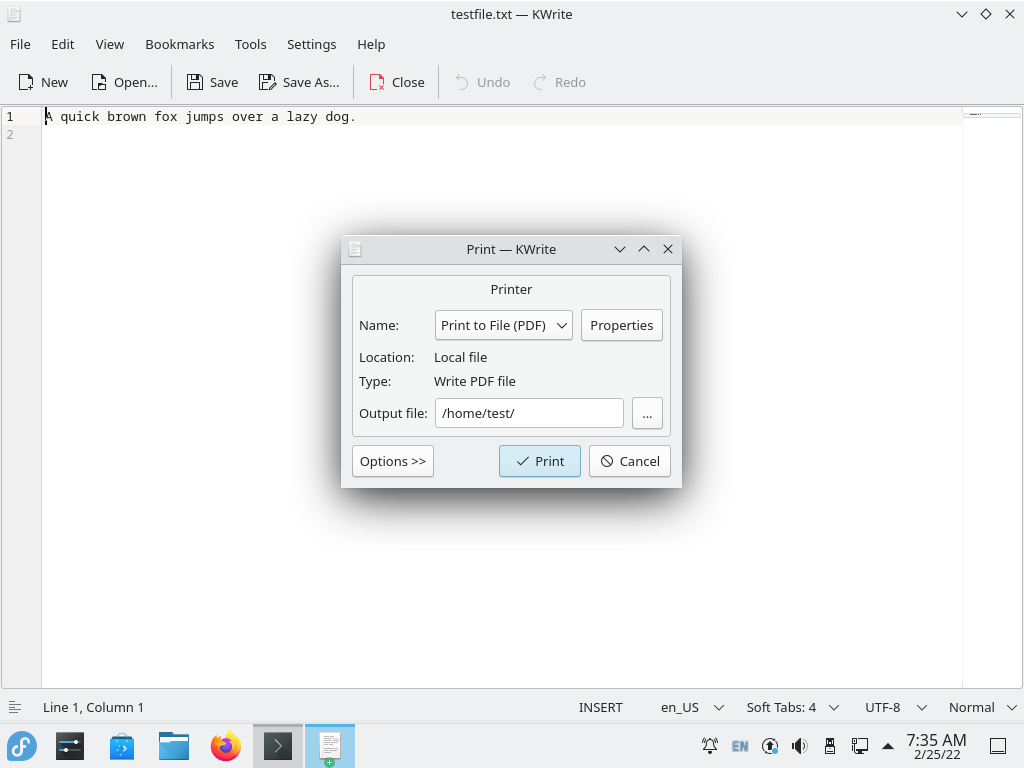Confirm with the Print button
The image size is (1024, 768).
539,461
